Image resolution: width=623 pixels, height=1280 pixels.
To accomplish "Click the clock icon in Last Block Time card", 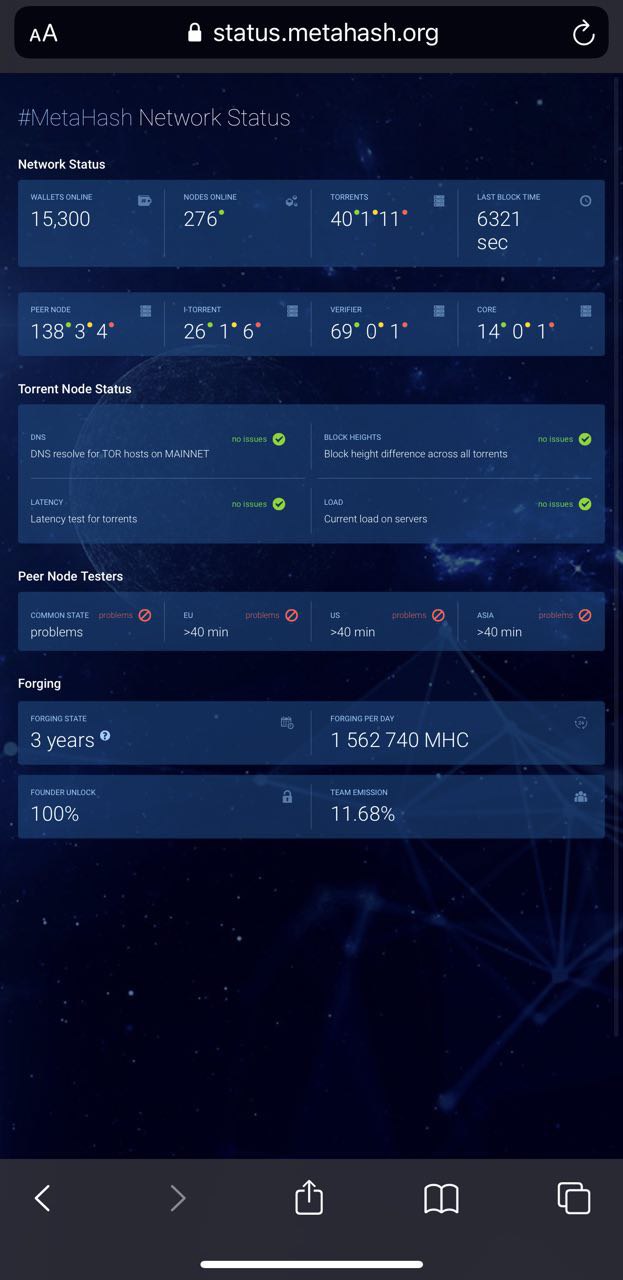I will [586, 201].
